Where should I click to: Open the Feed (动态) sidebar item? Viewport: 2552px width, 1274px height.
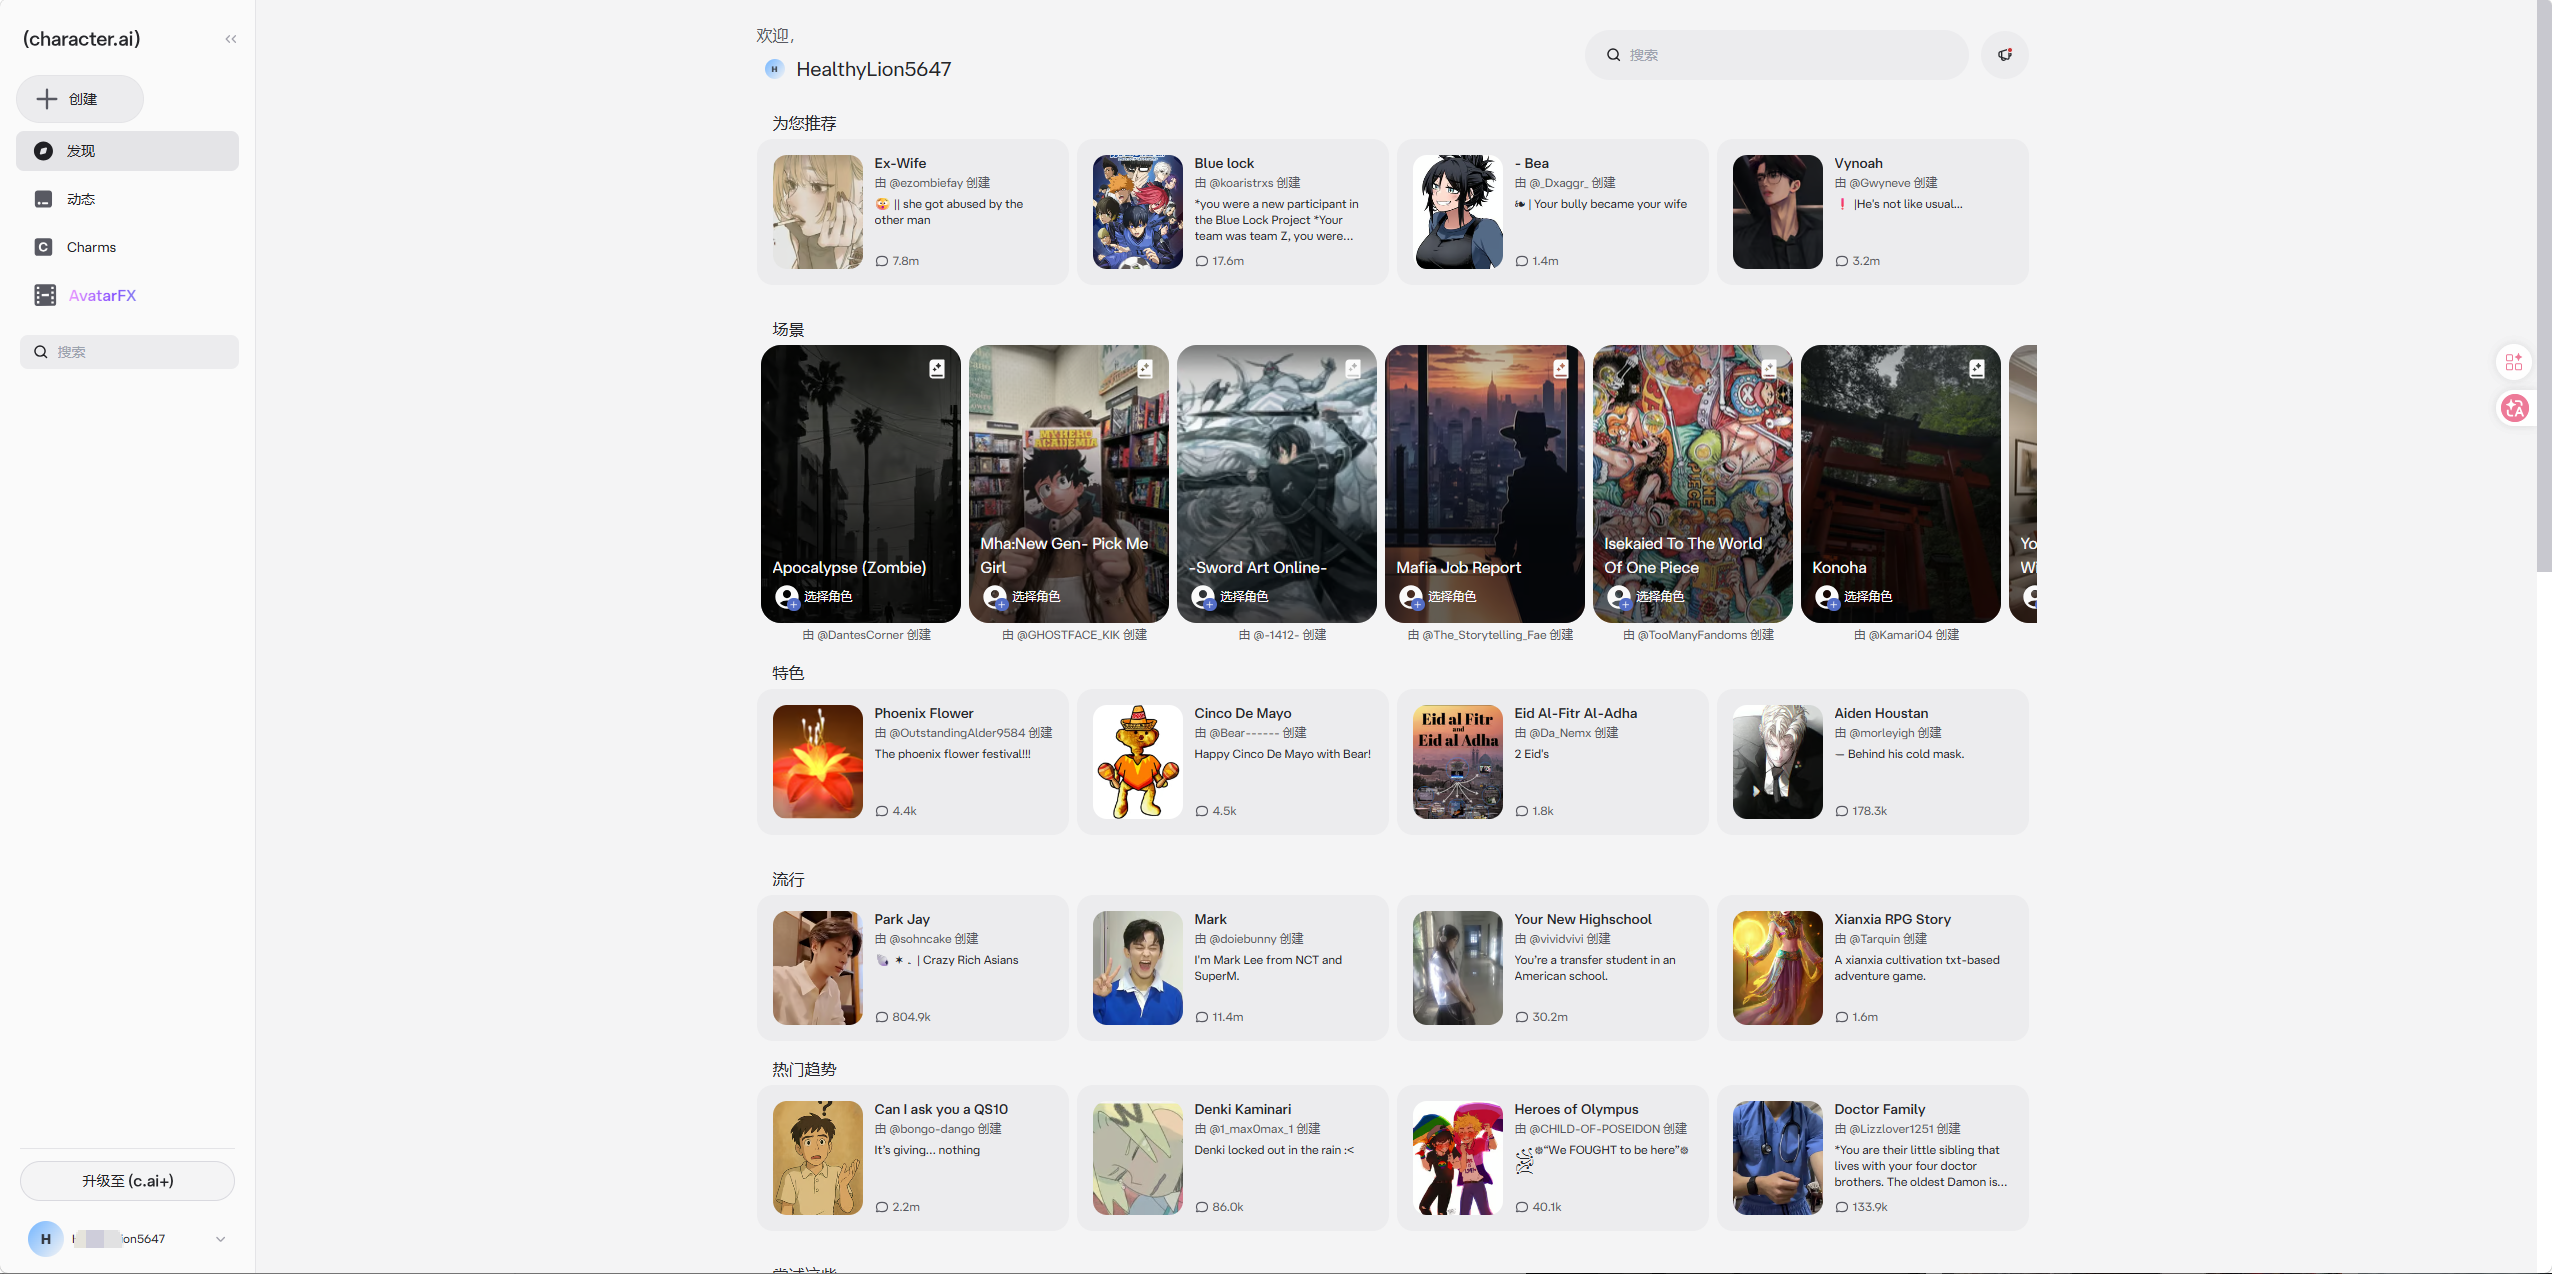coord(128,199)
